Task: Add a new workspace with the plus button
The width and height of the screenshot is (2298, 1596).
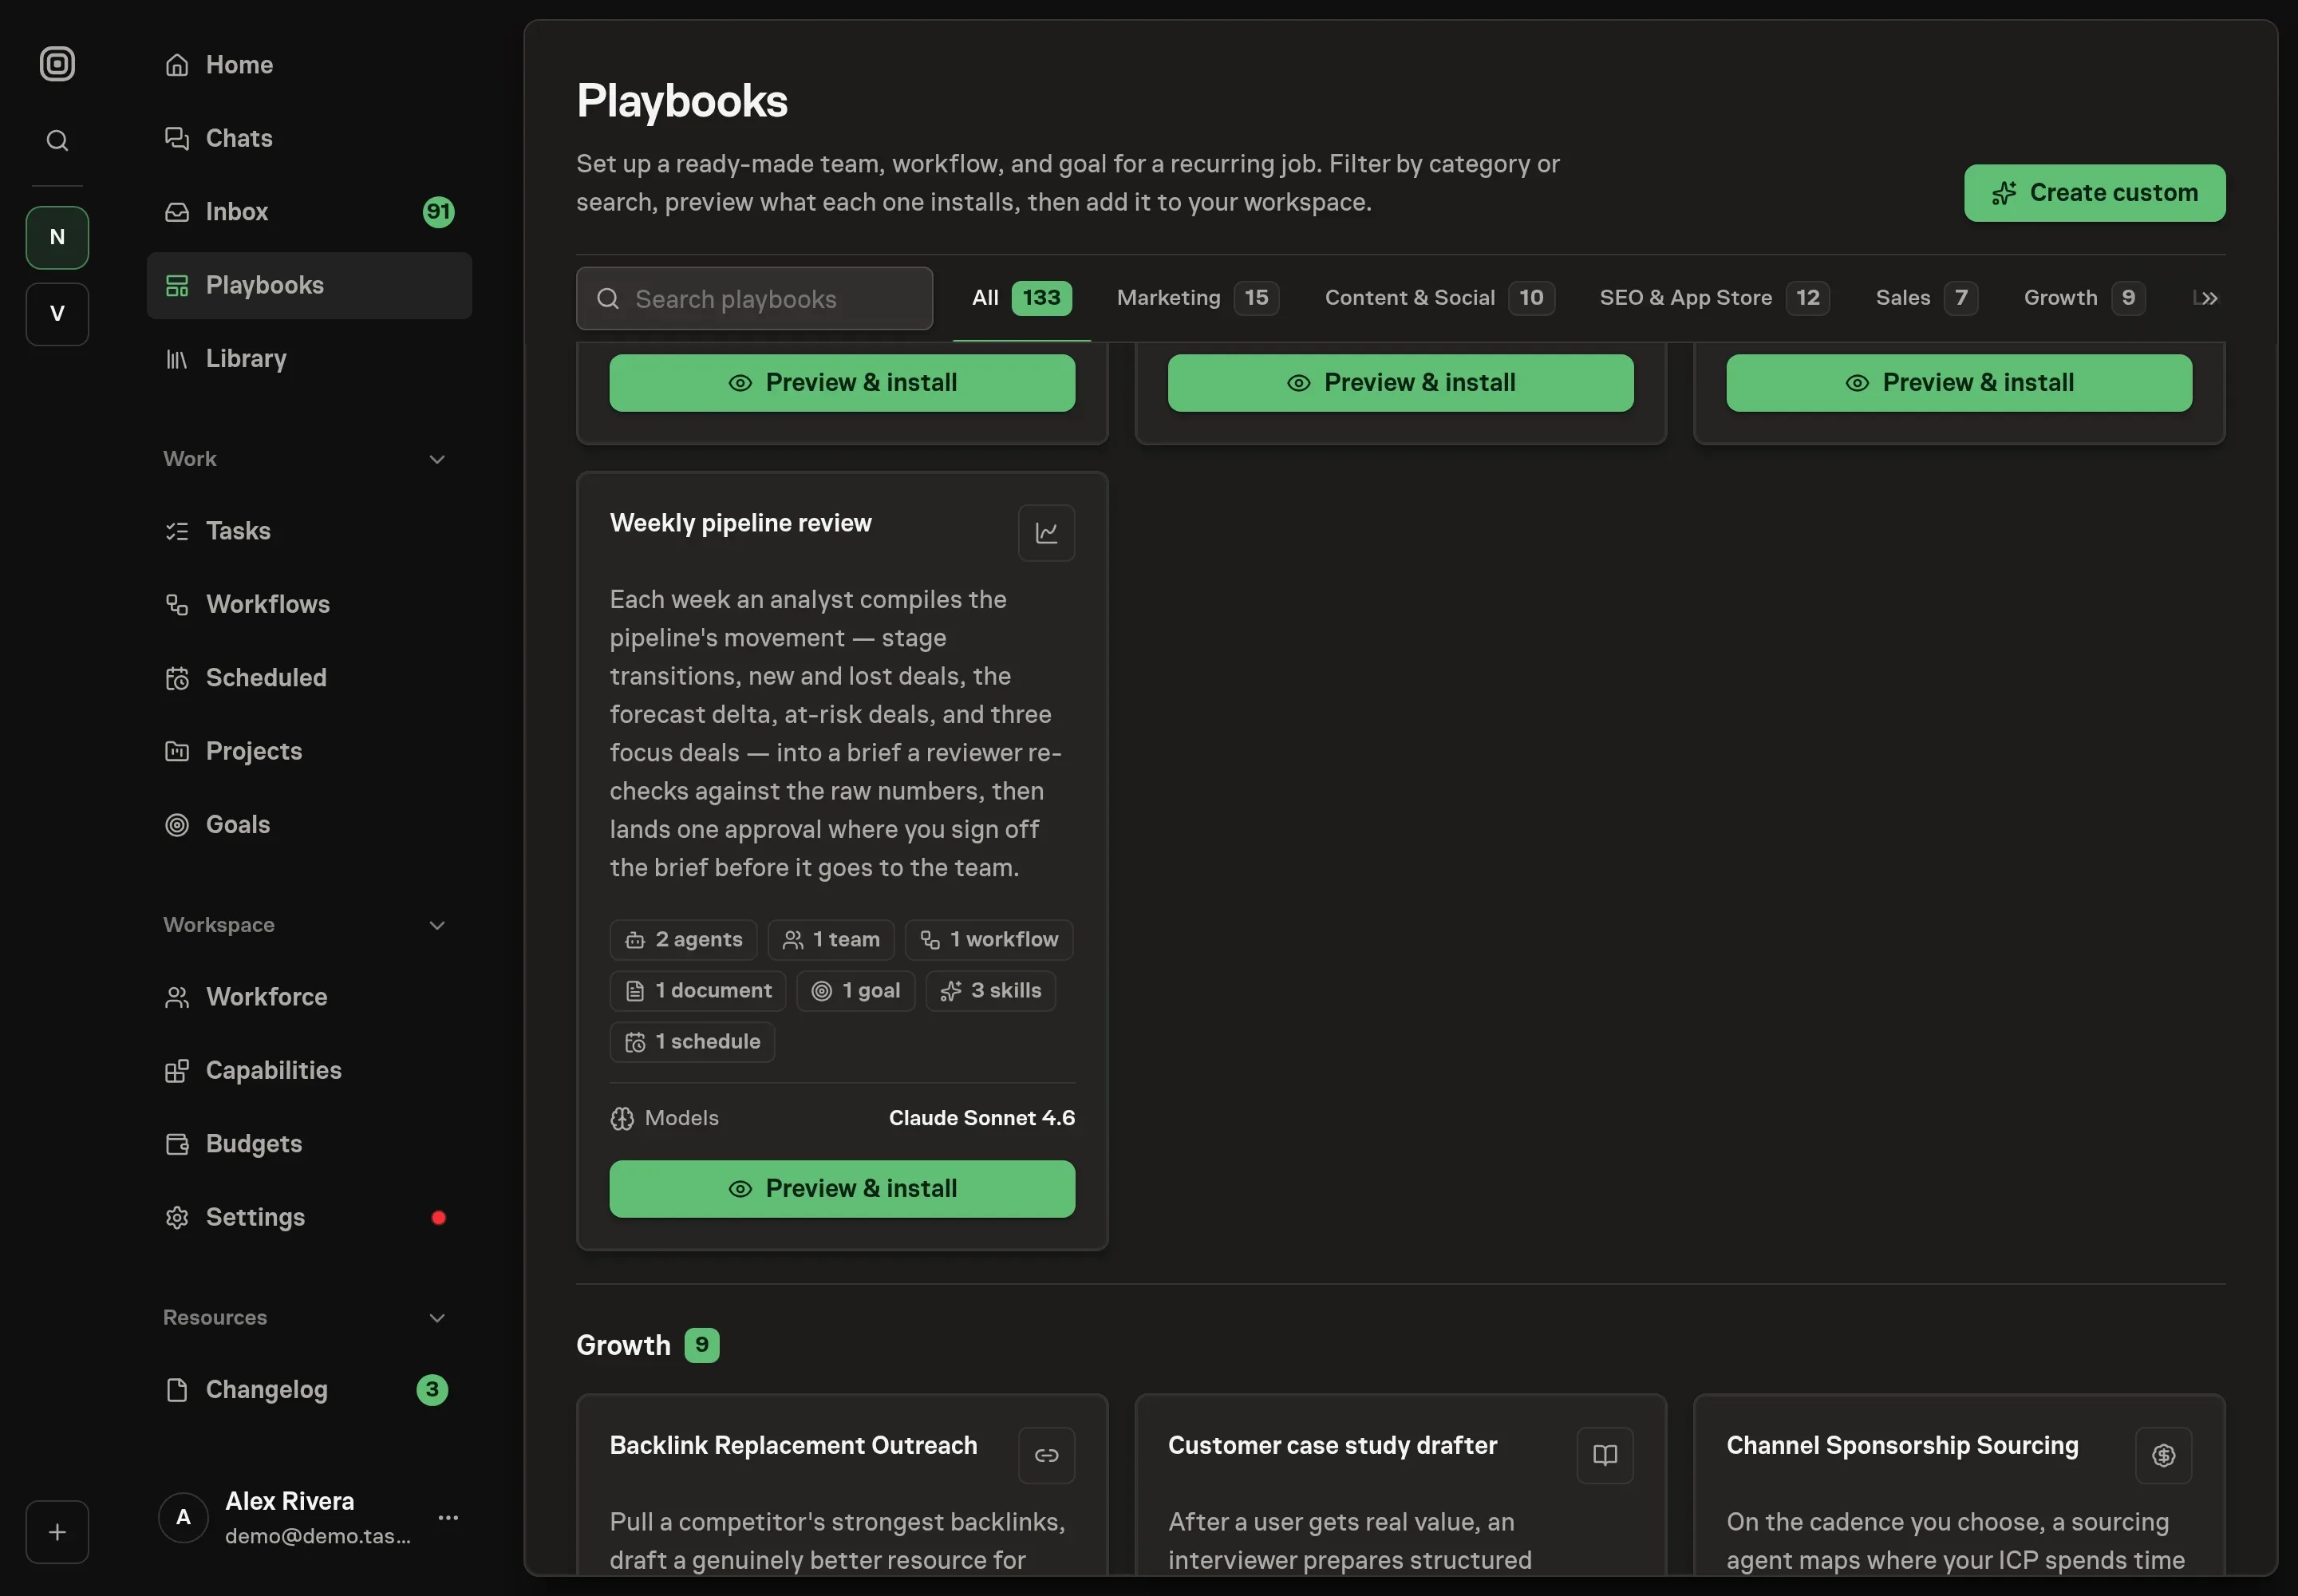Action: point(57,1532)
